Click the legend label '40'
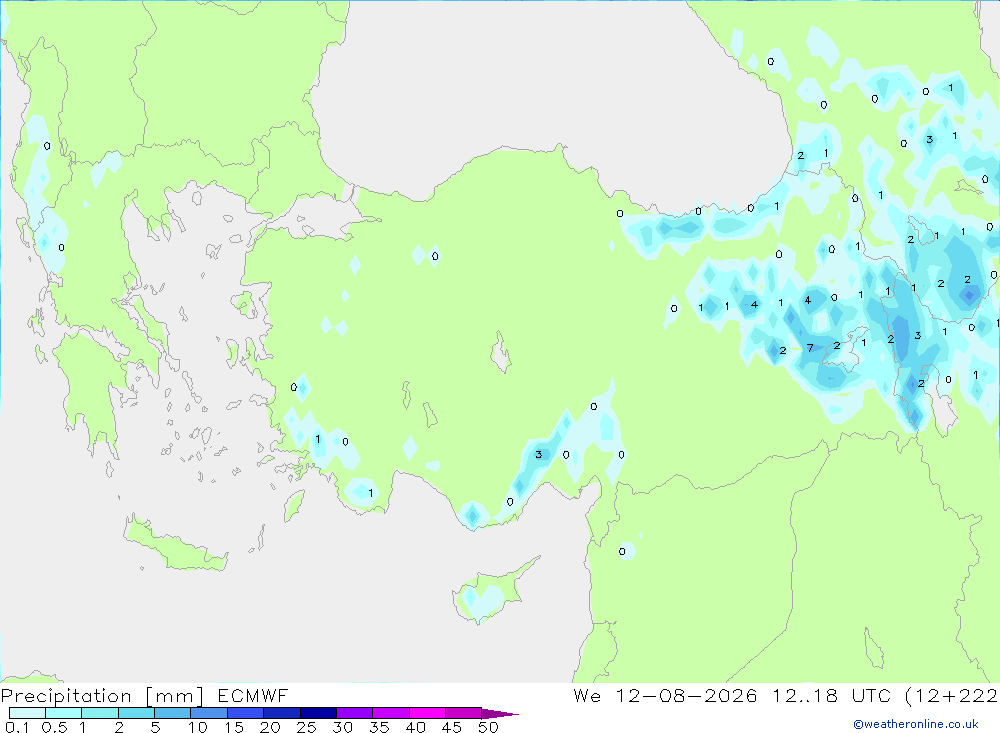Viewport: 1000px width, 733px height. point(416,727)
